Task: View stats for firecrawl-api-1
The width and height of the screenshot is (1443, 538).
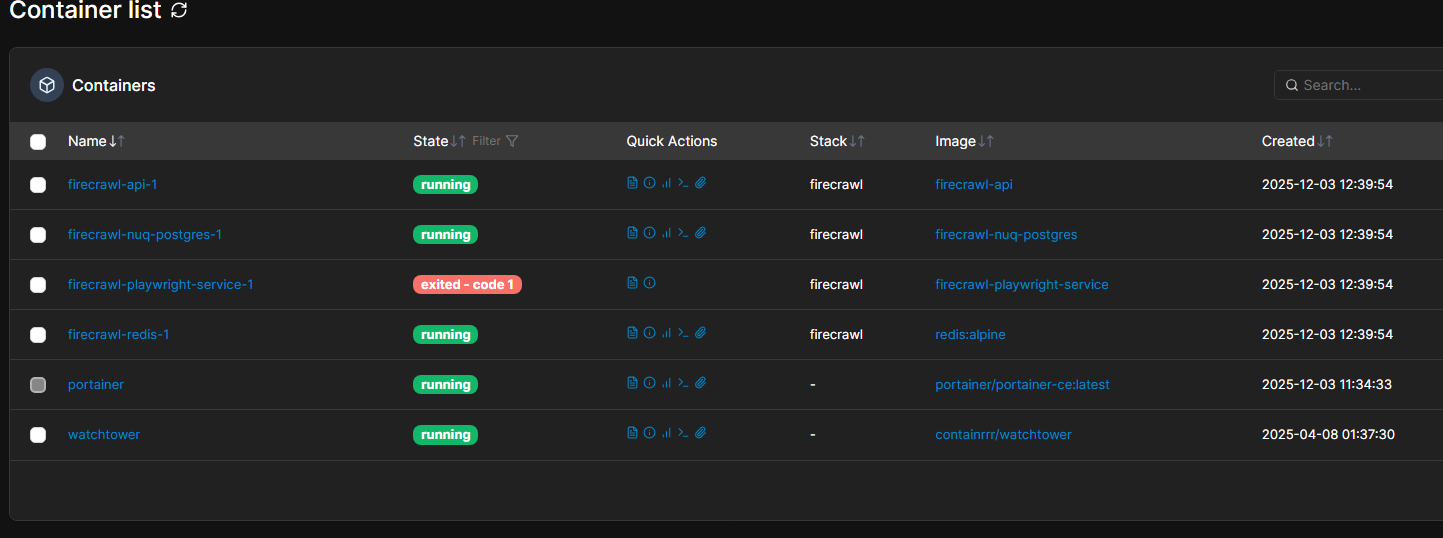Action: tap(666, 183)
